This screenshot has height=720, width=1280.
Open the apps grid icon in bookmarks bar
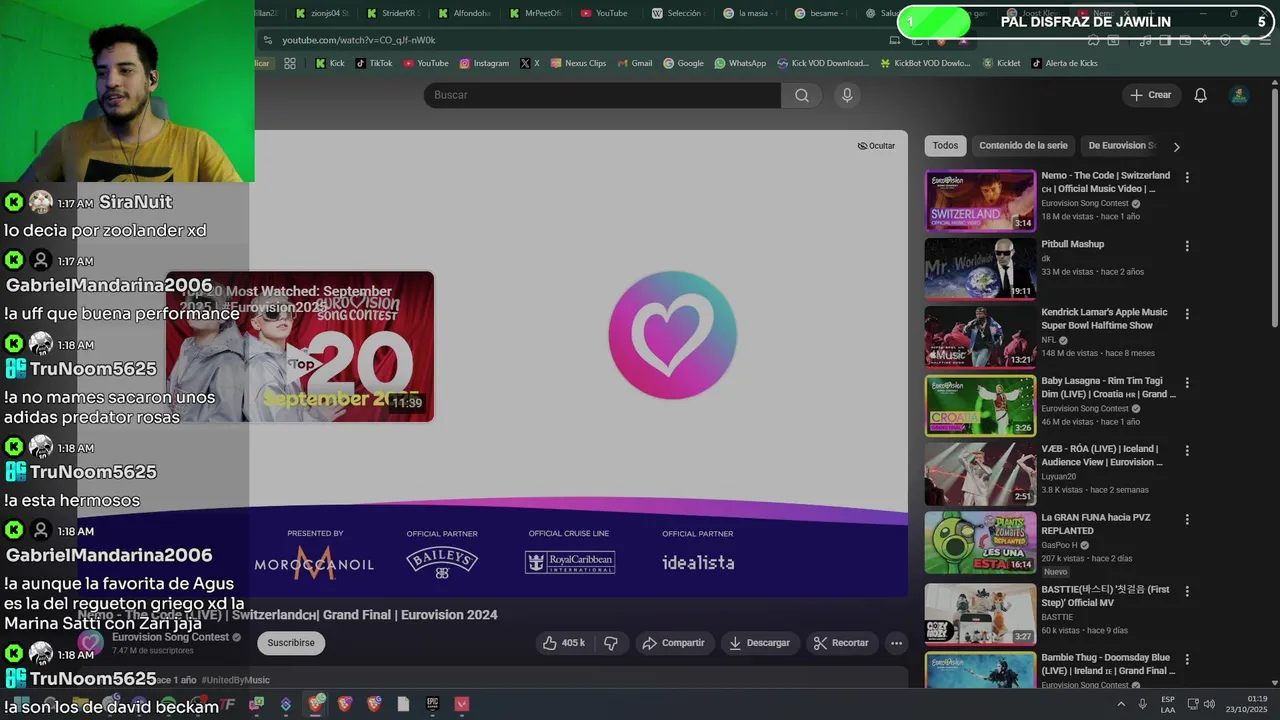pyautogui.click(x=290, y=63)
